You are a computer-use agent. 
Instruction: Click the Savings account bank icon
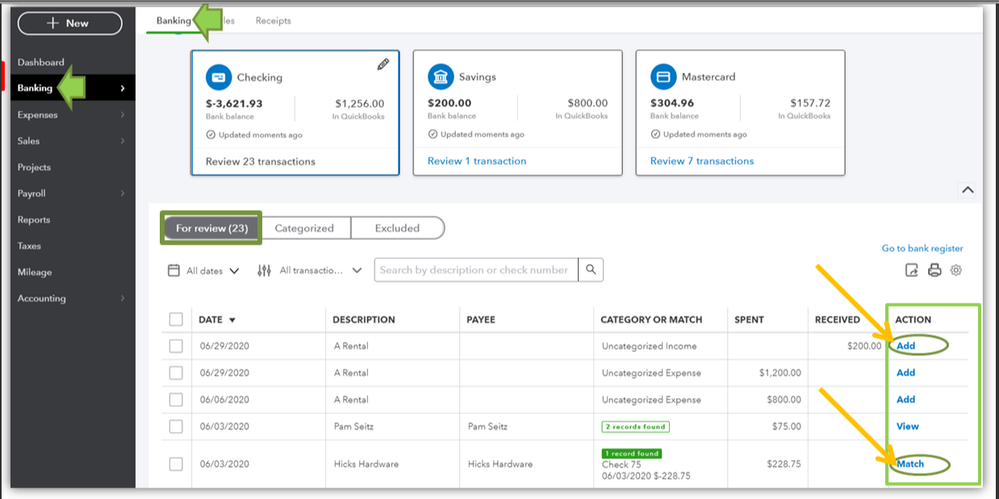point(440,77)
